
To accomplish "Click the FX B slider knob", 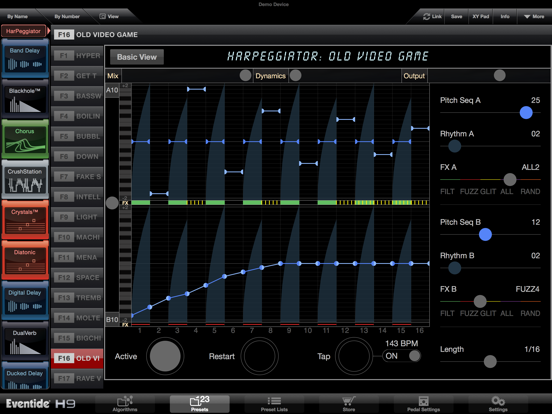I will point(480,301).
